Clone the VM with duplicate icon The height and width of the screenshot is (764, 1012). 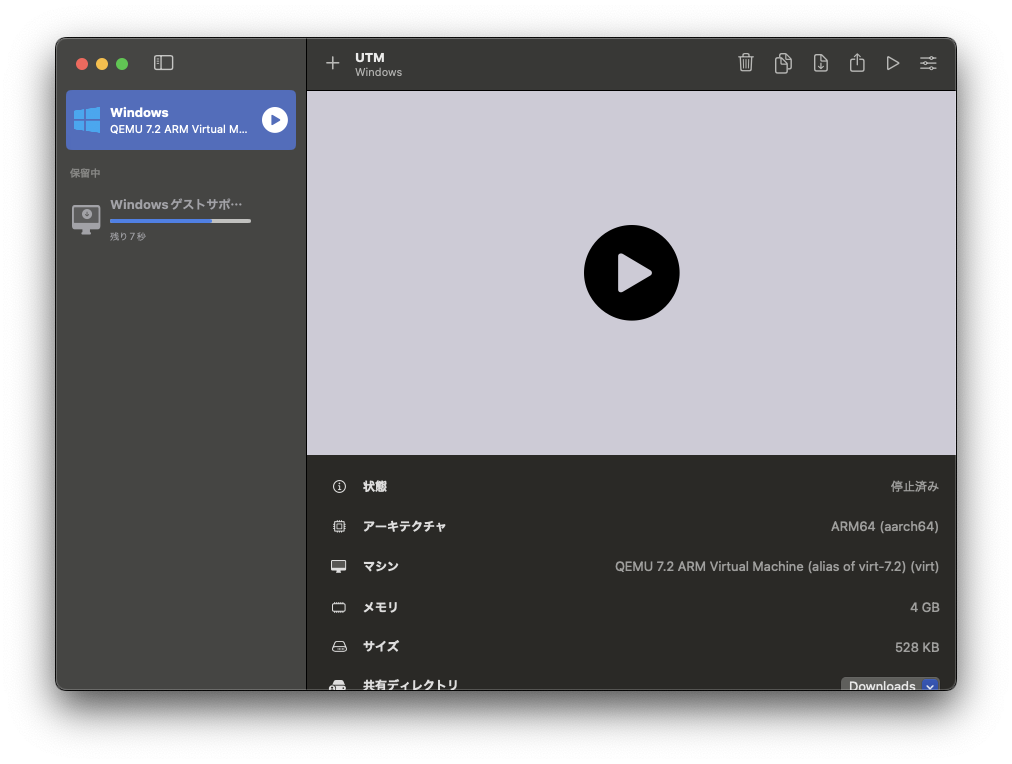tap(783, 63)
